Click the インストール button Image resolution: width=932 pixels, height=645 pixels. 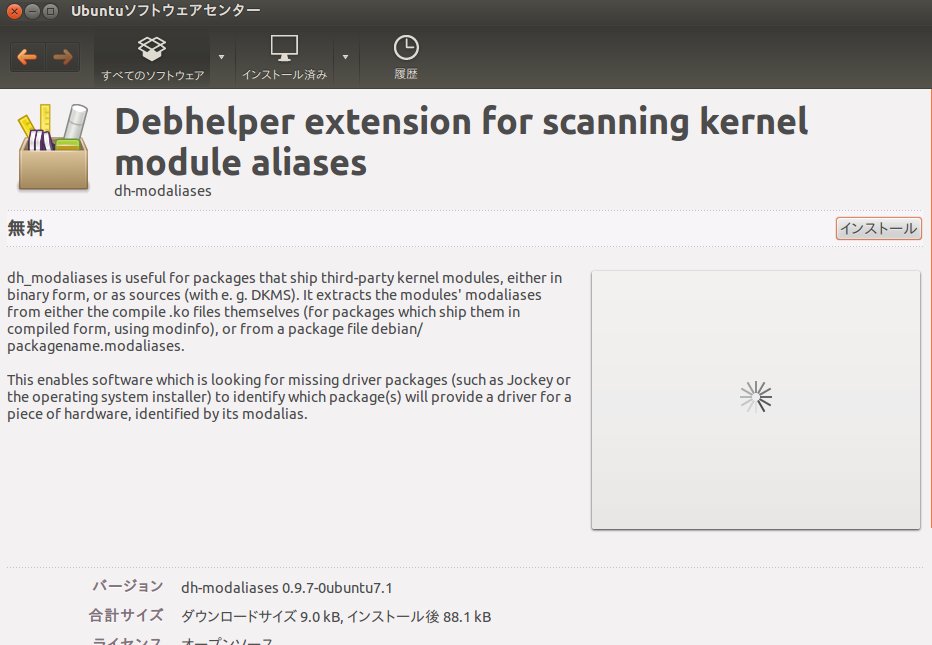click(879, 228)
